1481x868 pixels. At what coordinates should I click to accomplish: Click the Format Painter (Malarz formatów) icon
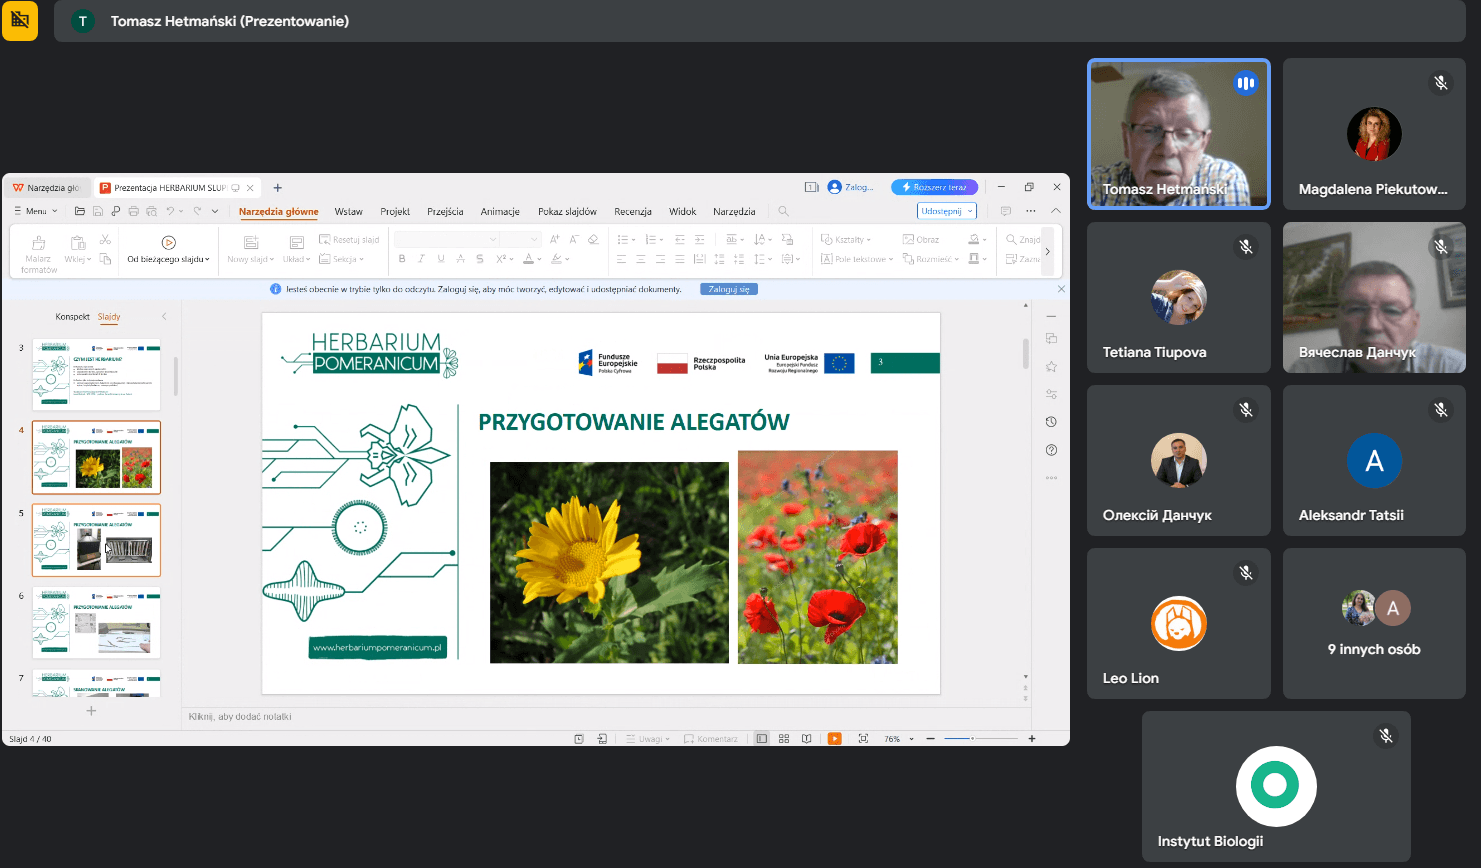click(x=39, y=243)
